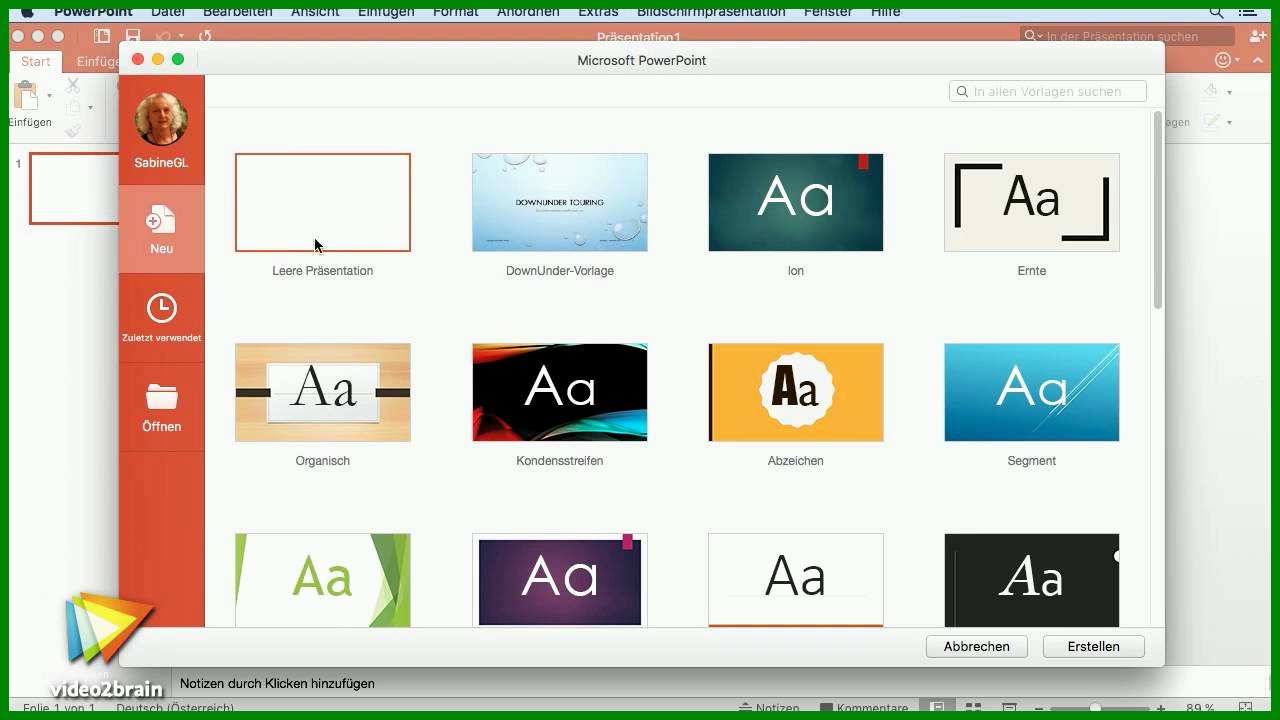The width and height of the screenshot is (1280, 720).
Task: Select the Ernte template thumbnail
Action: pyautogui.click(x=1032, y=202)
